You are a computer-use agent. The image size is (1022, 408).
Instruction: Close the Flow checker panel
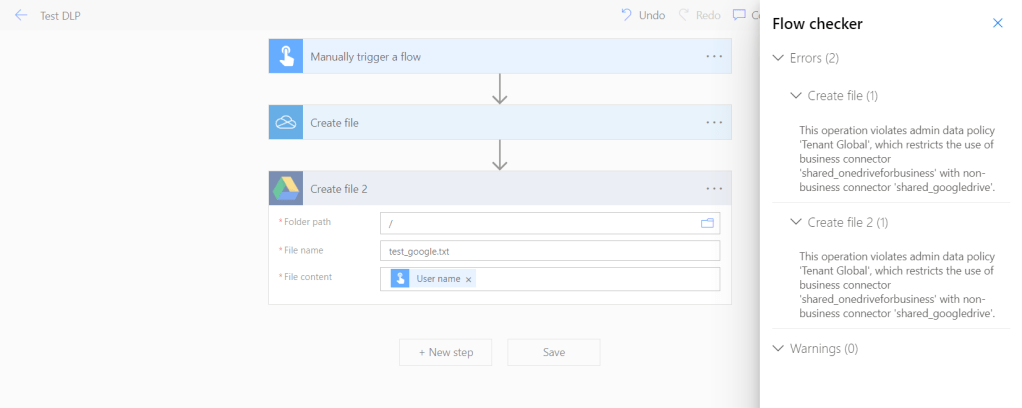click(x=997, y=23)
